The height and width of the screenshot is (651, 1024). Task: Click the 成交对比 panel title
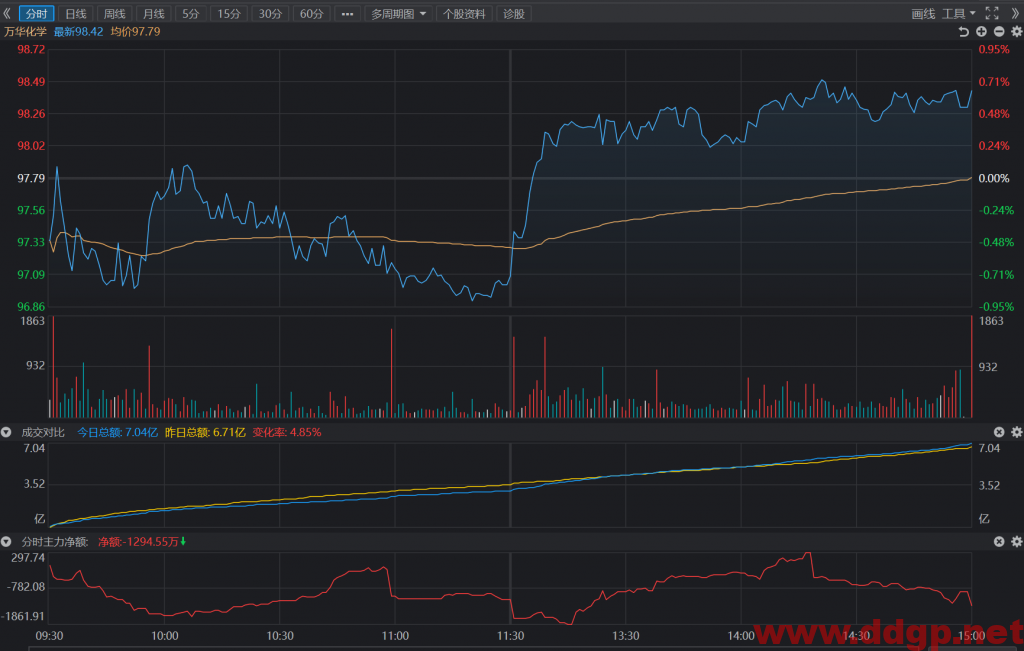(x=43, y=432)
